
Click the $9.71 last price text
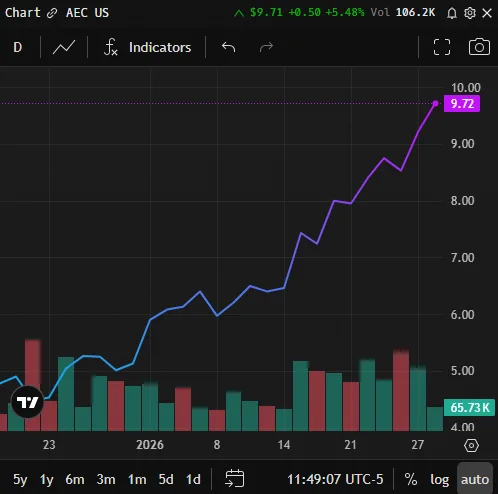coord(266,12)
